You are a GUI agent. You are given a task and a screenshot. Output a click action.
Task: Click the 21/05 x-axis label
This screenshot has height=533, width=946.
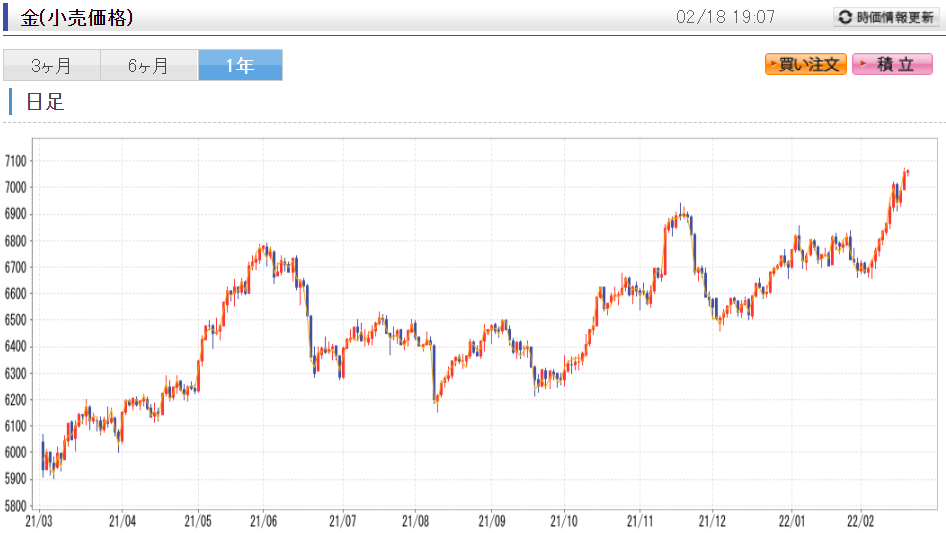[x=198, y=521]
